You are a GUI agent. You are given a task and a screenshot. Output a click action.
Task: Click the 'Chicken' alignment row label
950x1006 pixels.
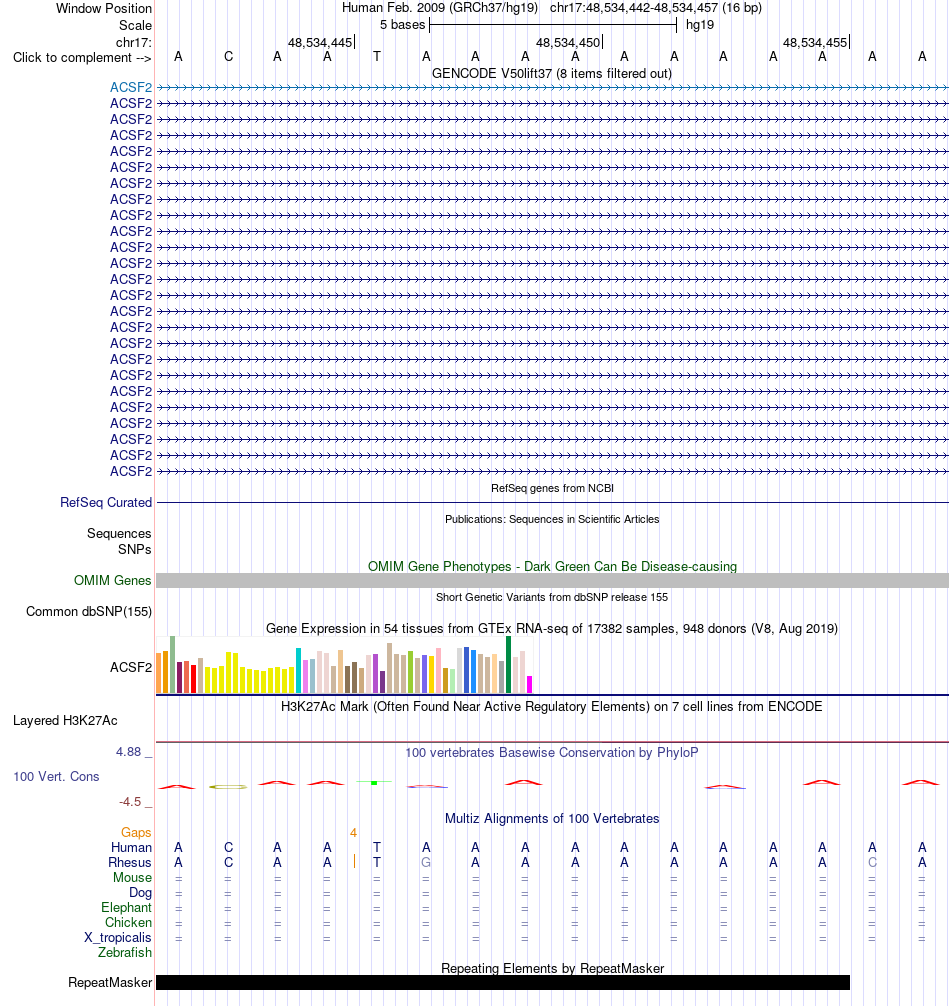tap(128, 922)
